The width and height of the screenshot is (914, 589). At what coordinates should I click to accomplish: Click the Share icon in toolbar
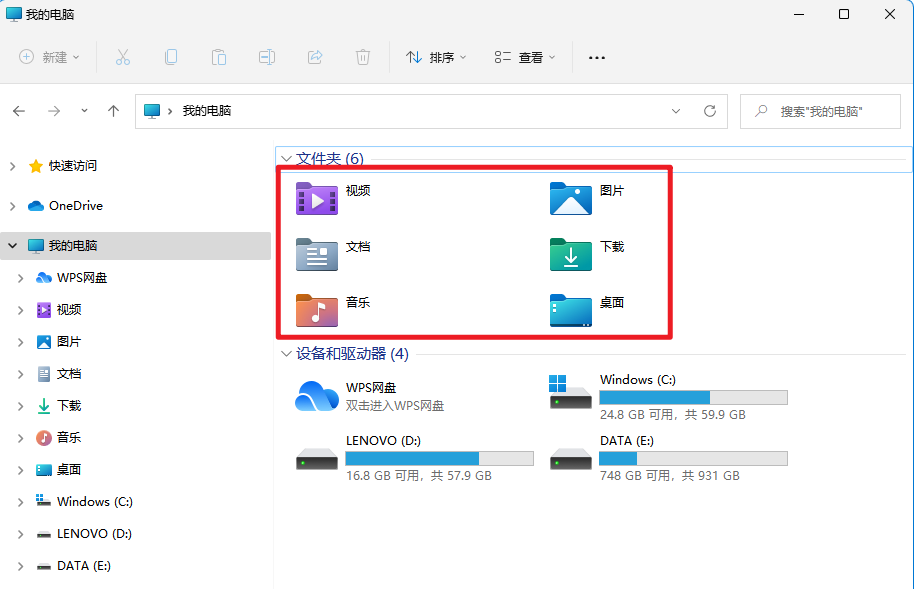click(x=315, y=57)
